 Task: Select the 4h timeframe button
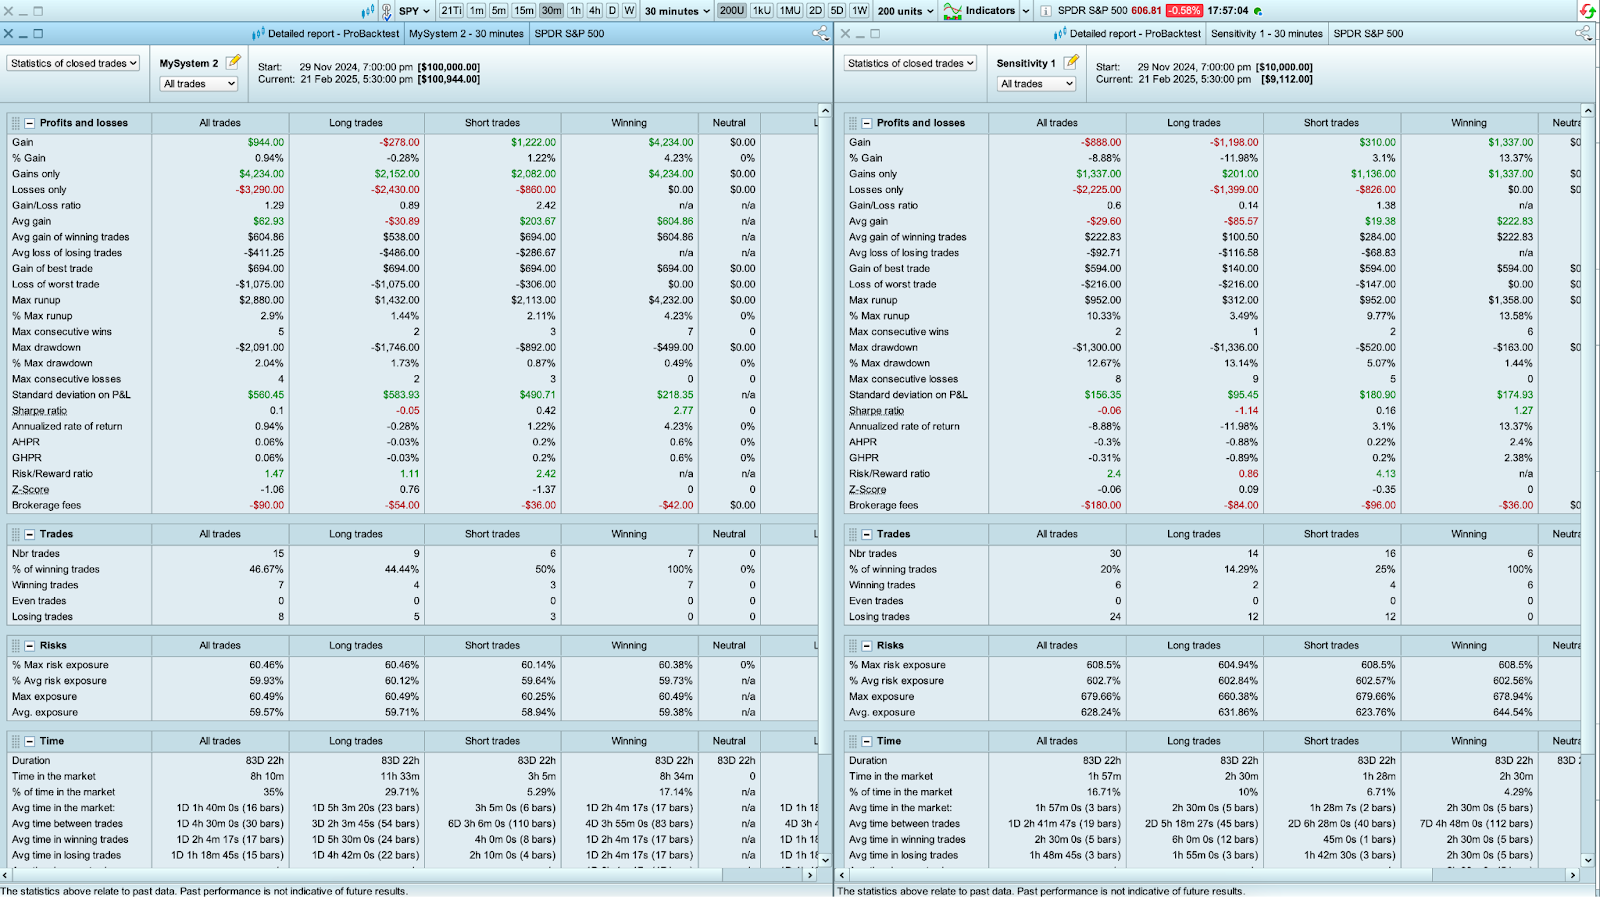pyautogui.click(x=595, y=11)
